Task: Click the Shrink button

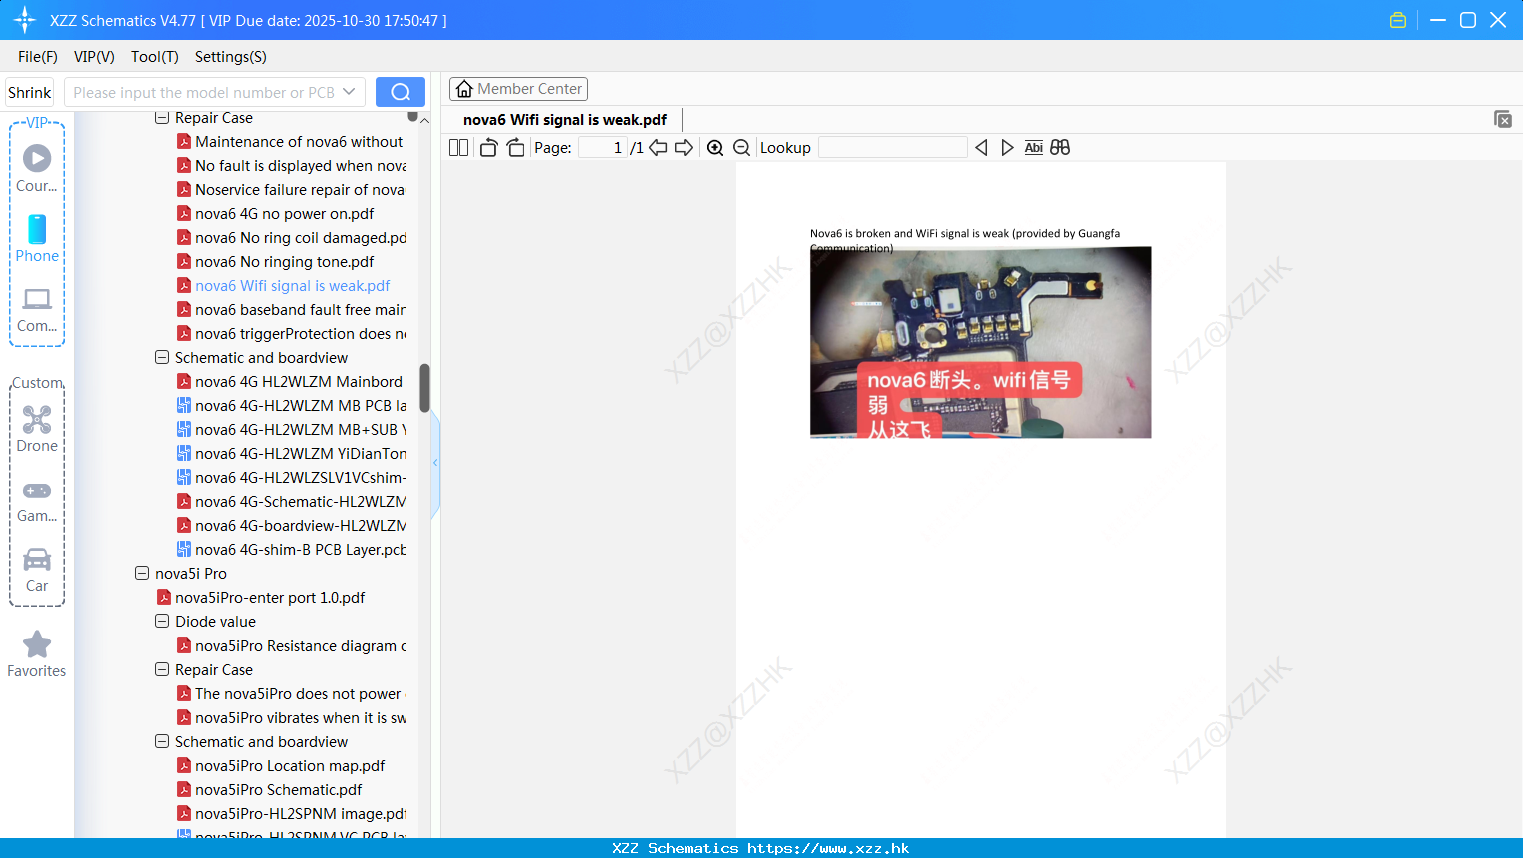Action: (29, 92)
